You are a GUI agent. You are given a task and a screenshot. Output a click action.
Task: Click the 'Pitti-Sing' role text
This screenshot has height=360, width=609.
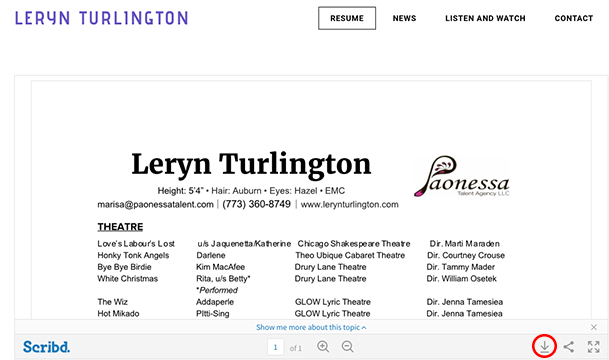coord(212,313)
